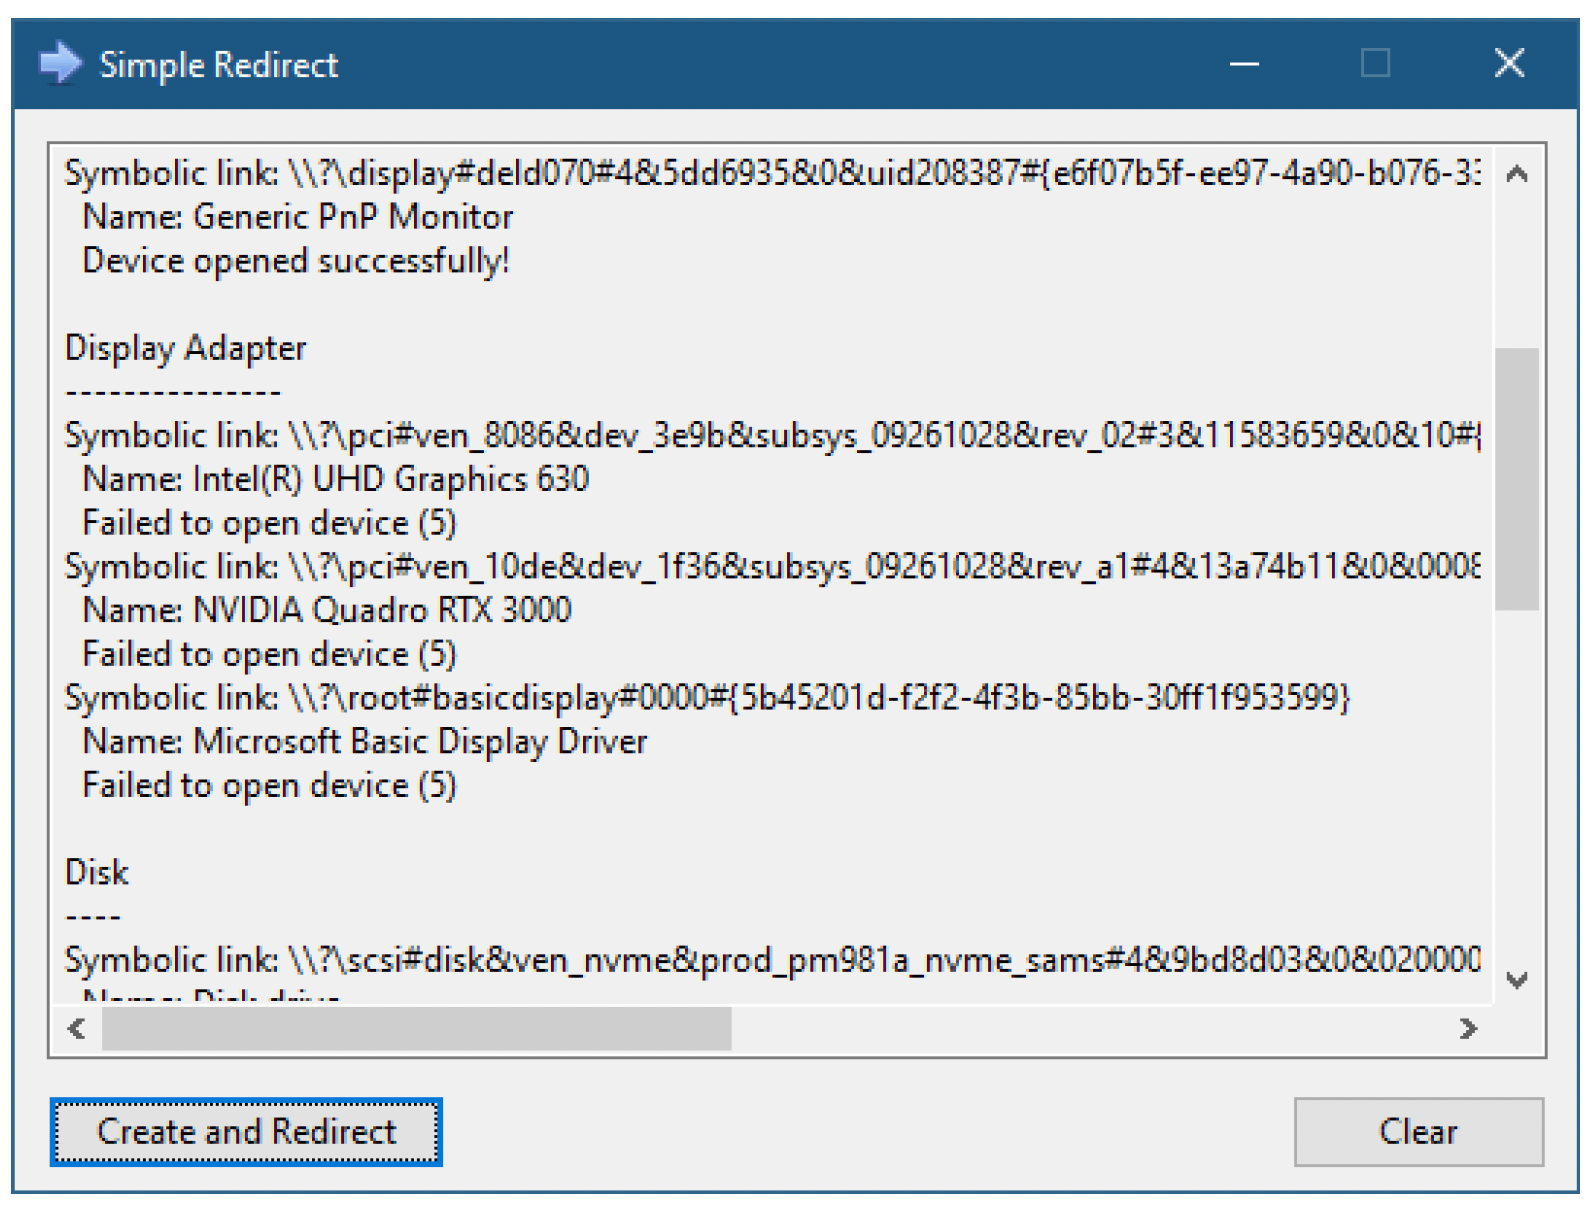Click the horizontal scrollbar left arrow
1592x1208 pixels.
(x=76, y=1029)
